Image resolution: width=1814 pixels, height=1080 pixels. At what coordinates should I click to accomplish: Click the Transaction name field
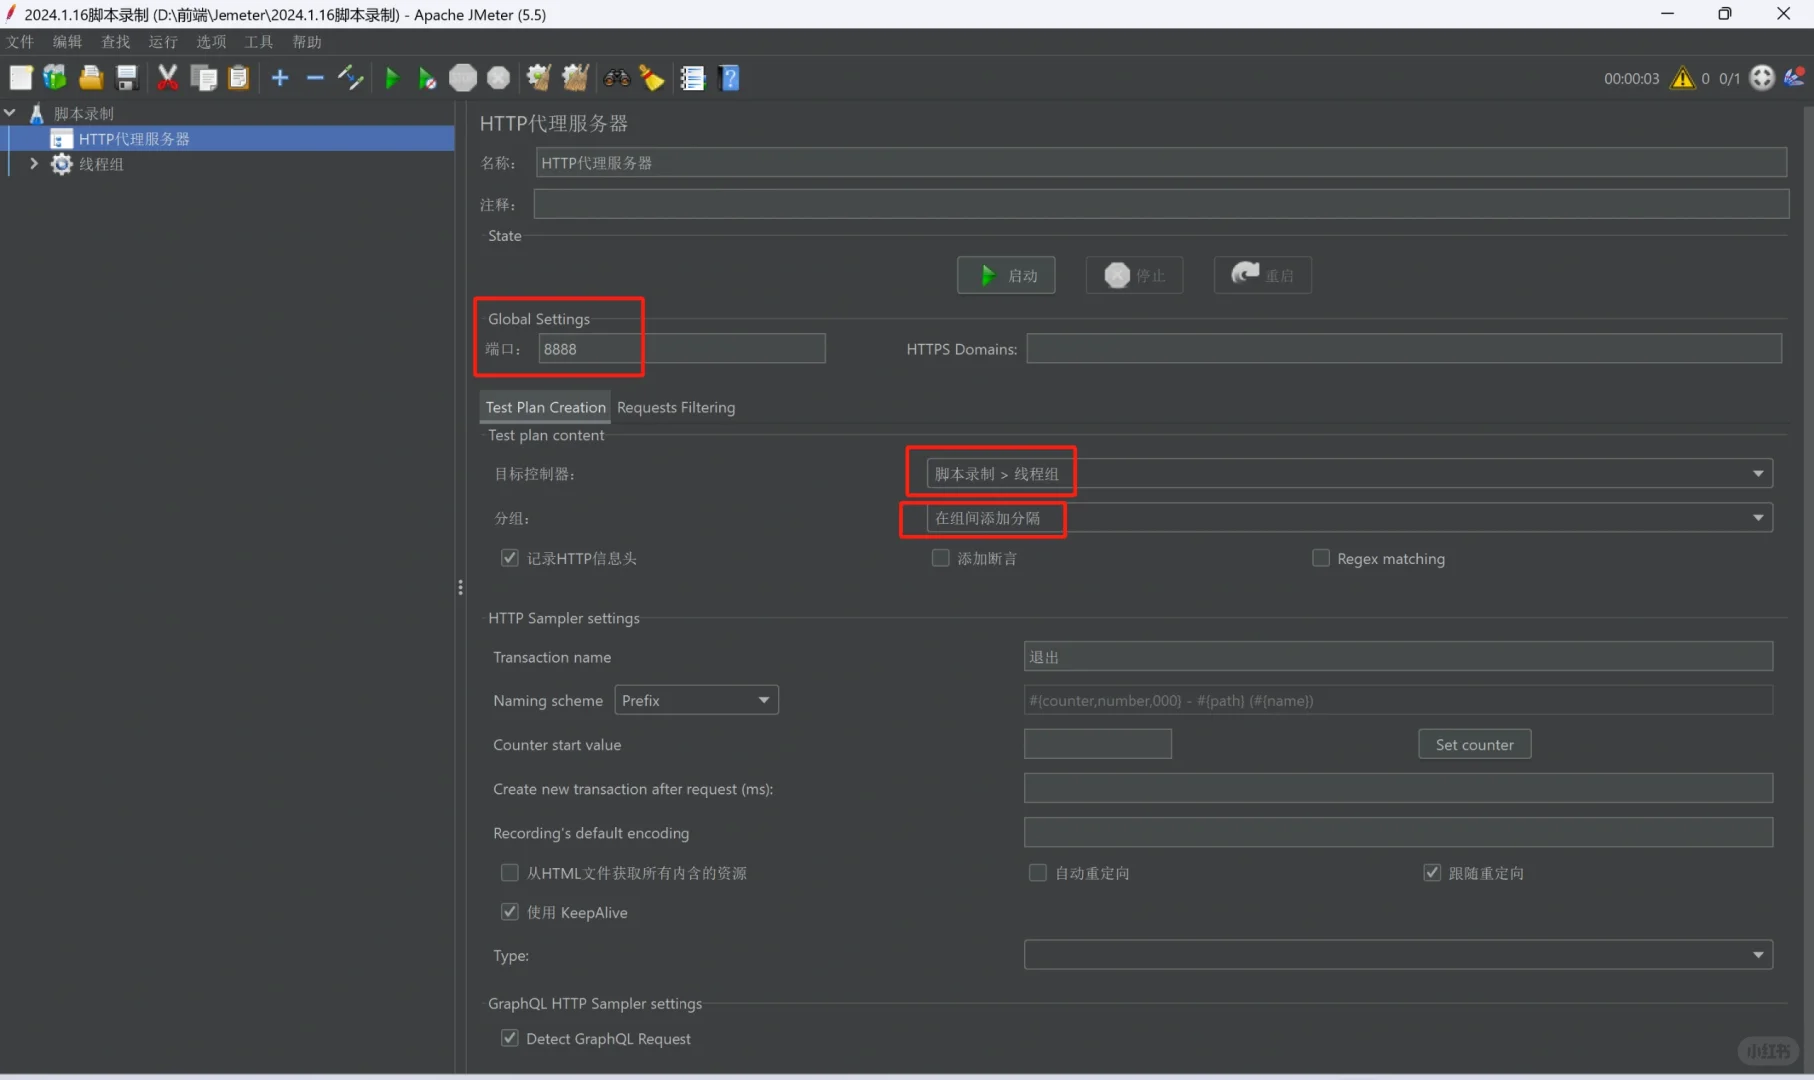[x=1398, y=656]
